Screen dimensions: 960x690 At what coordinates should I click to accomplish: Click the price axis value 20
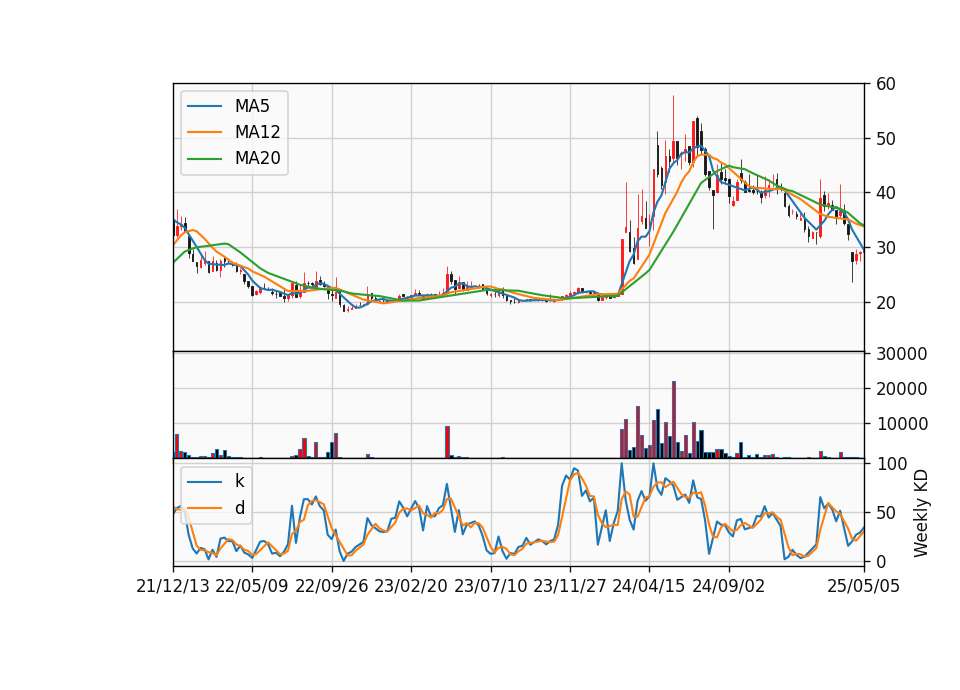click(885, 302)
